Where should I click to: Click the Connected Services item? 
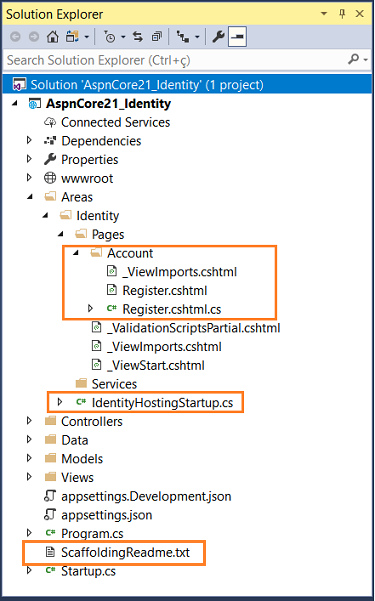tap(115, 122)
